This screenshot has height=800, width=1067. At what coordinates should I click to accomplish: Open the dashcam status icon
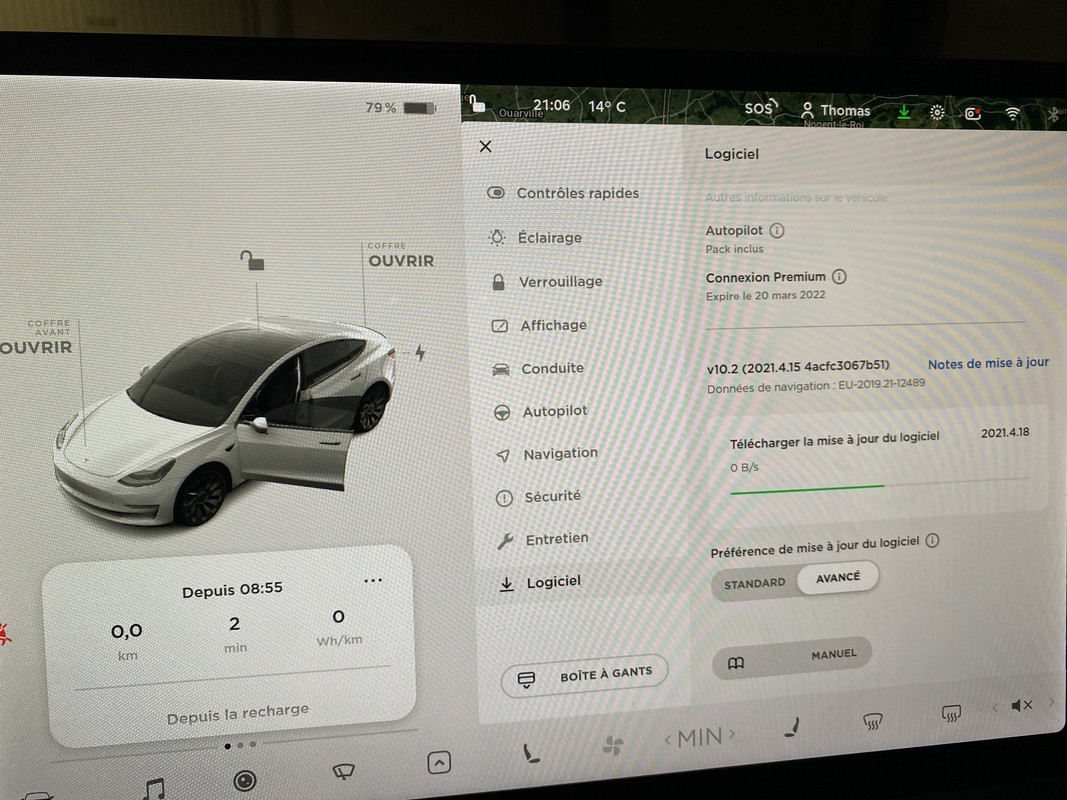(974, 114)
